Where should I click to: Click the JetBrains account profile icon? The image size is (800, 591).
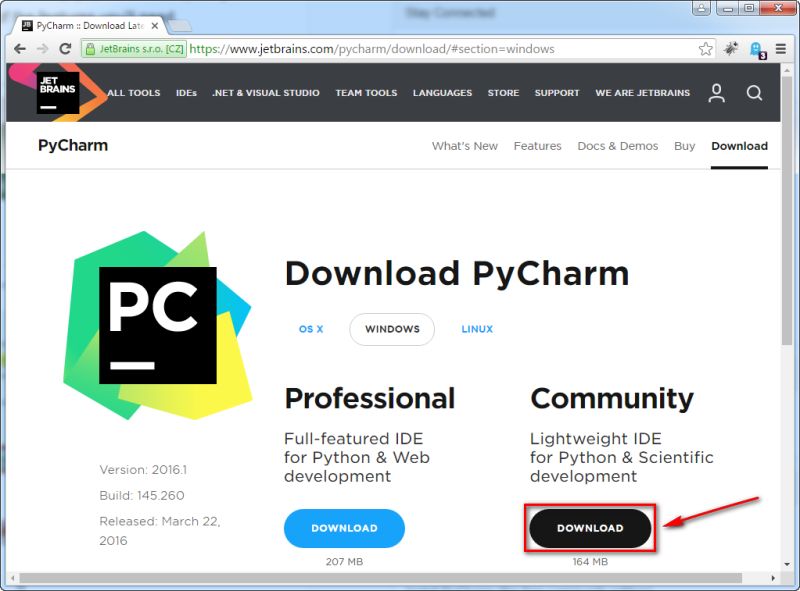click(x=716, y=93)
